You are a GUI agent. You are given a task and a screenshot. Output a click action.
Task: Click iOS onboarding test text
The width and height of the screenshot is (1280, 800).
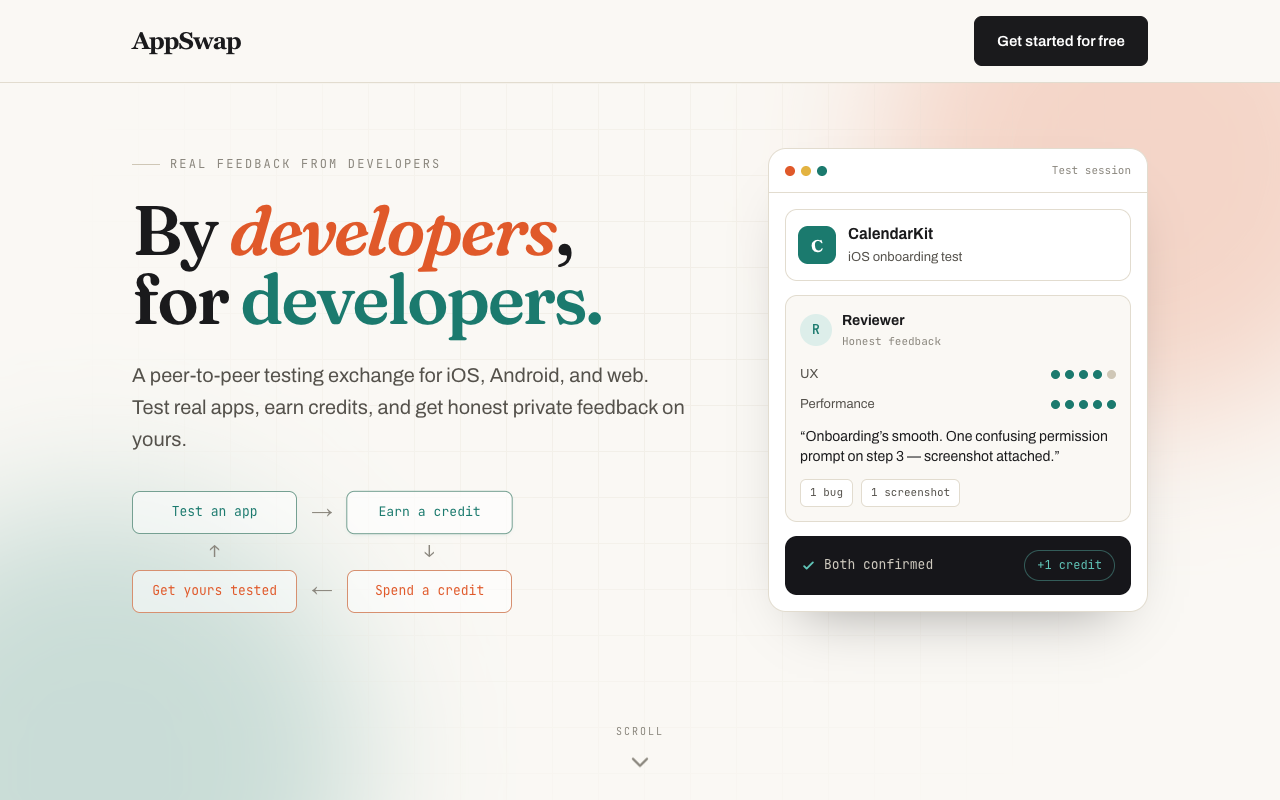tap(905, 257)
